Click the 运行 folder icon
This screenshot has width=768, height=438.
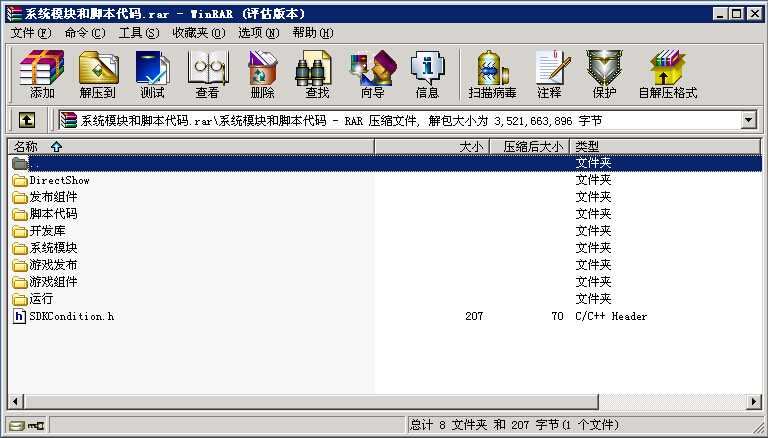(20, 299)
